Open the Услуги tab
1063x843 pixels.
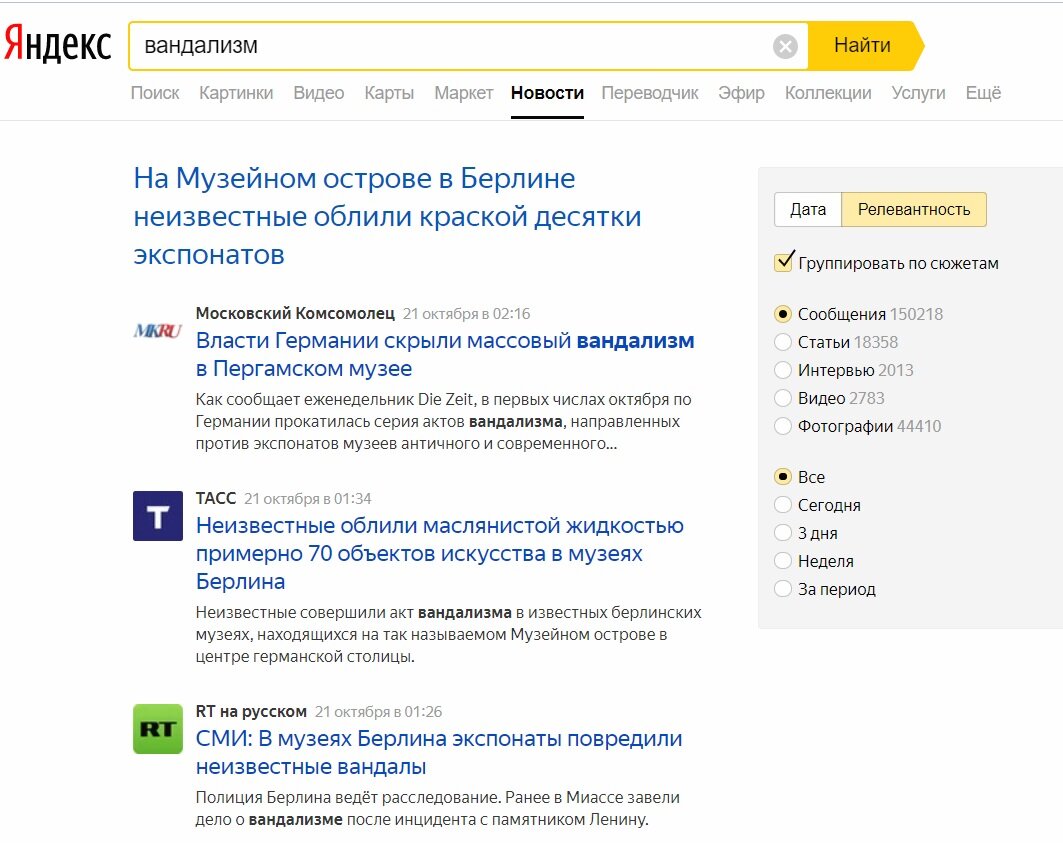pyautogui.click(x=918, y=93)
